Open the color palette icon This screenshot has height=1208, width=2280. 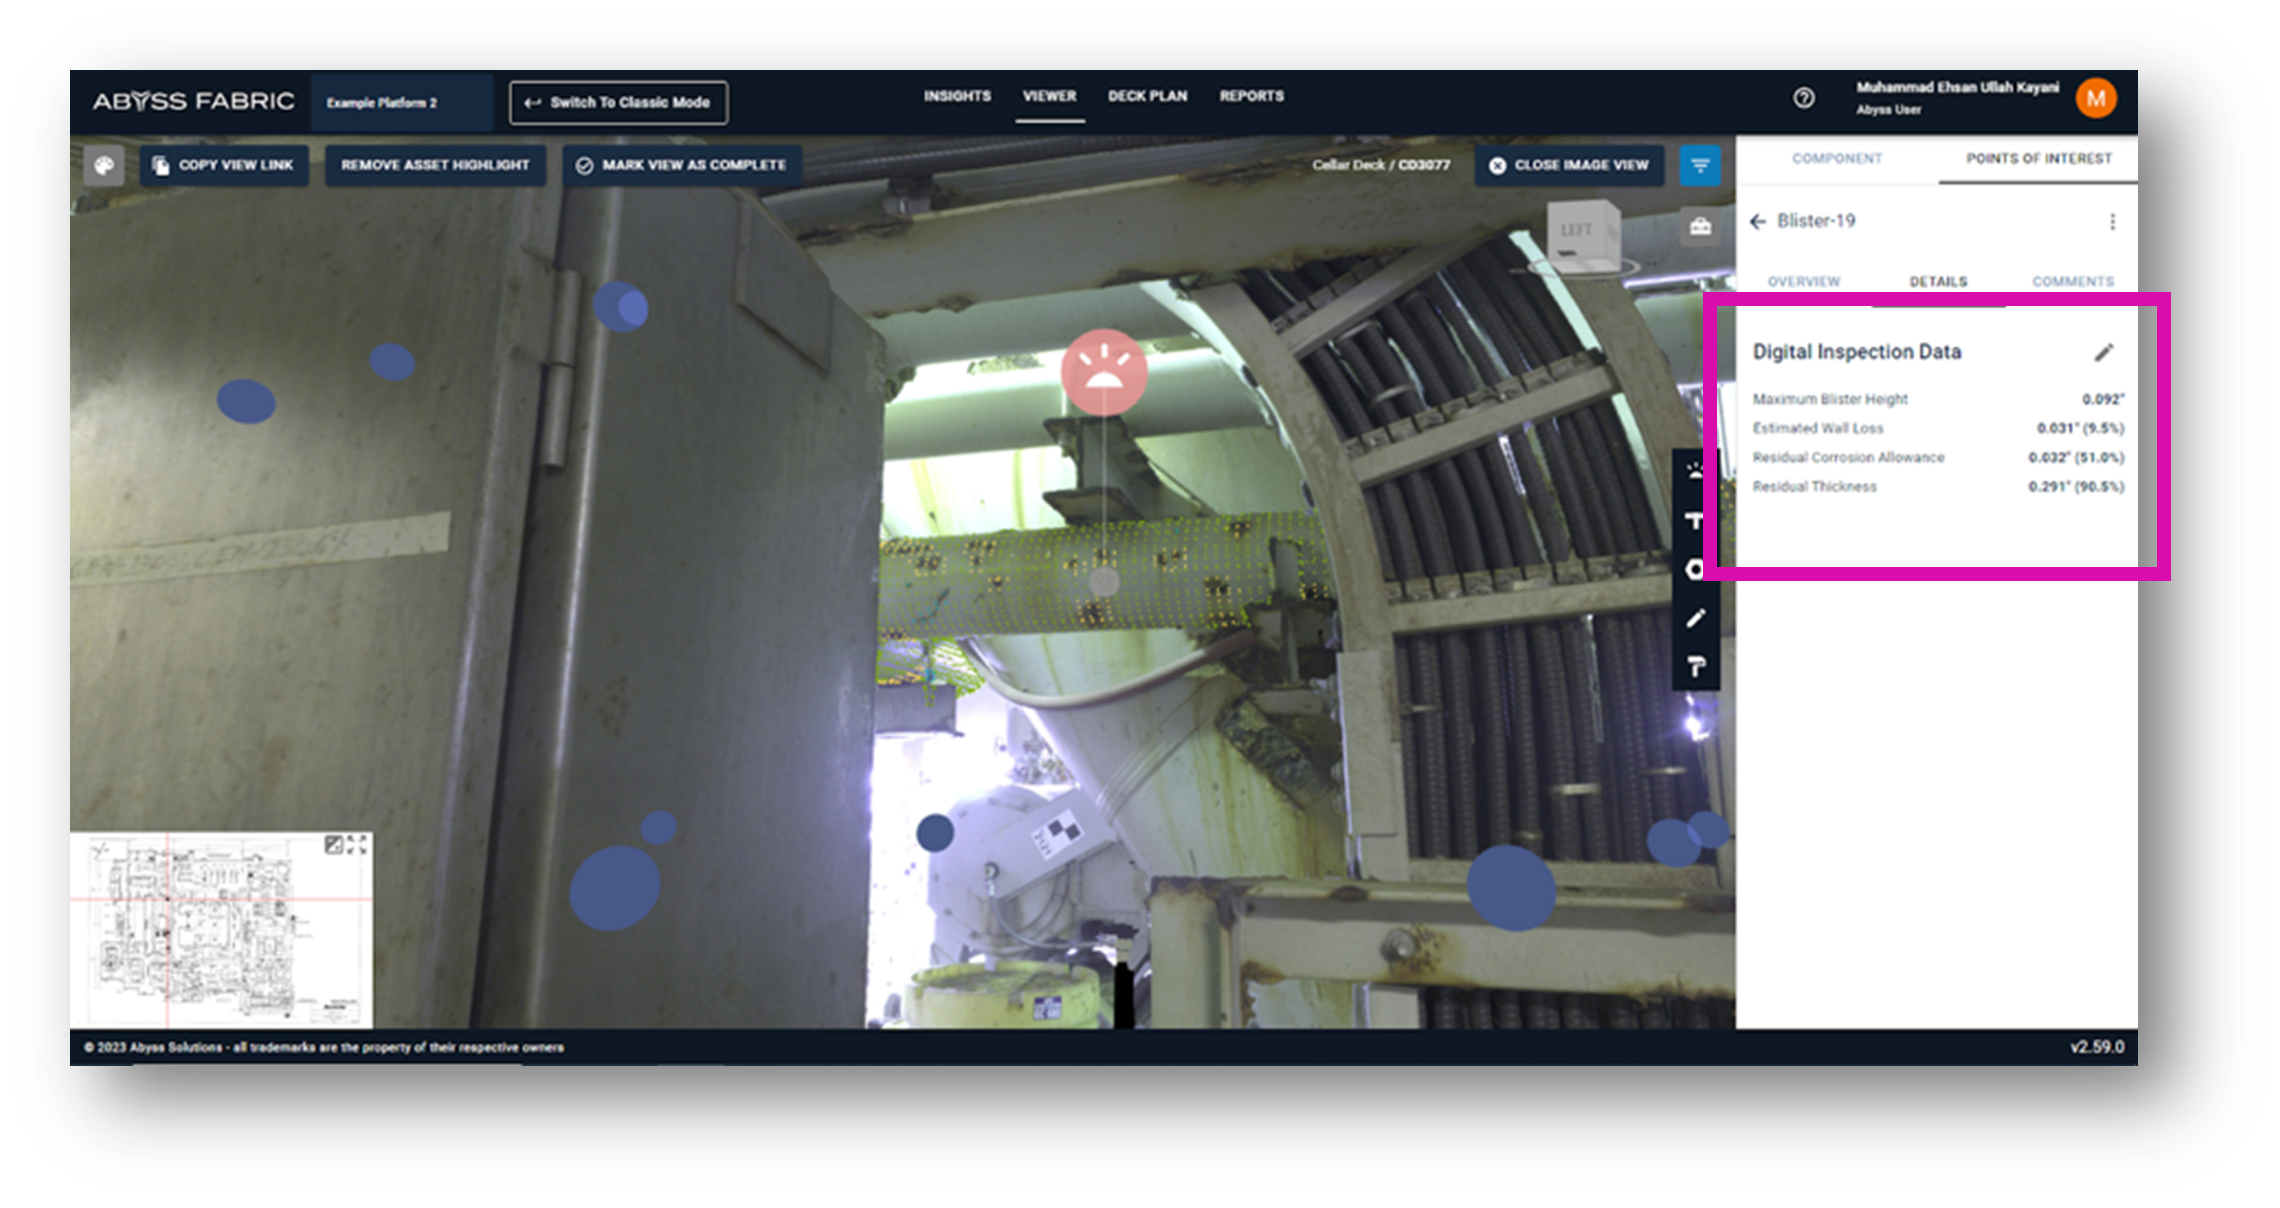click(x=104, y=166)
